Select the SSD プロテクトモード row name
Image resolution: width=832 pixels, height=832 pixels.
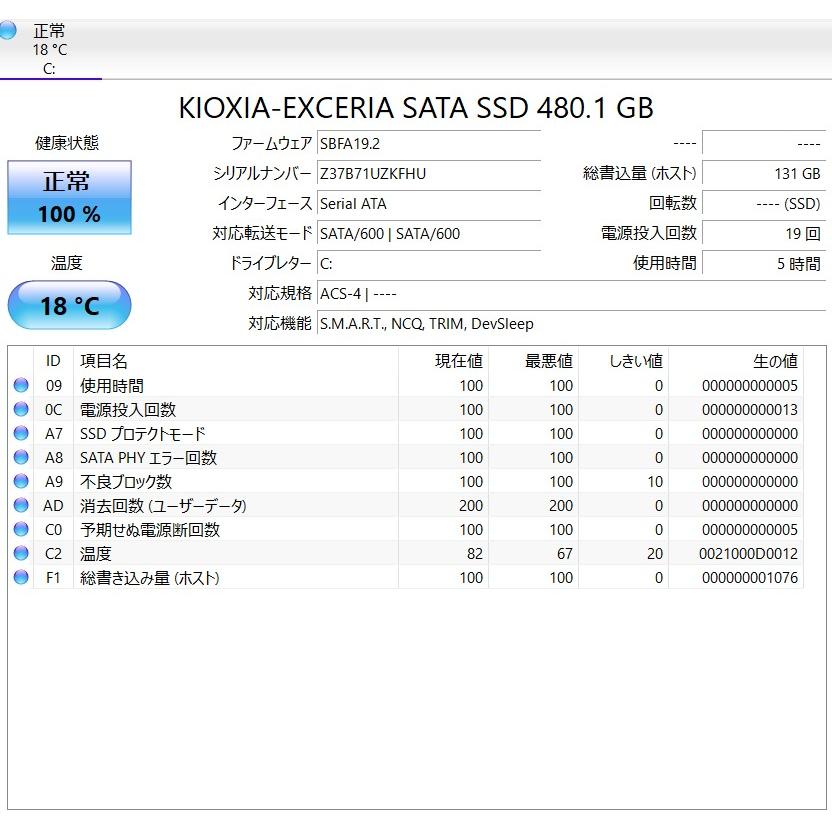tap(142, 434)
